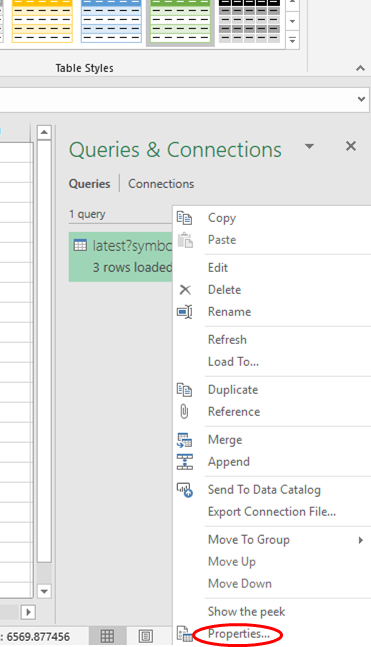The image size is (371, 647).
Task: Apply the black table style
Action: [250, 21]
